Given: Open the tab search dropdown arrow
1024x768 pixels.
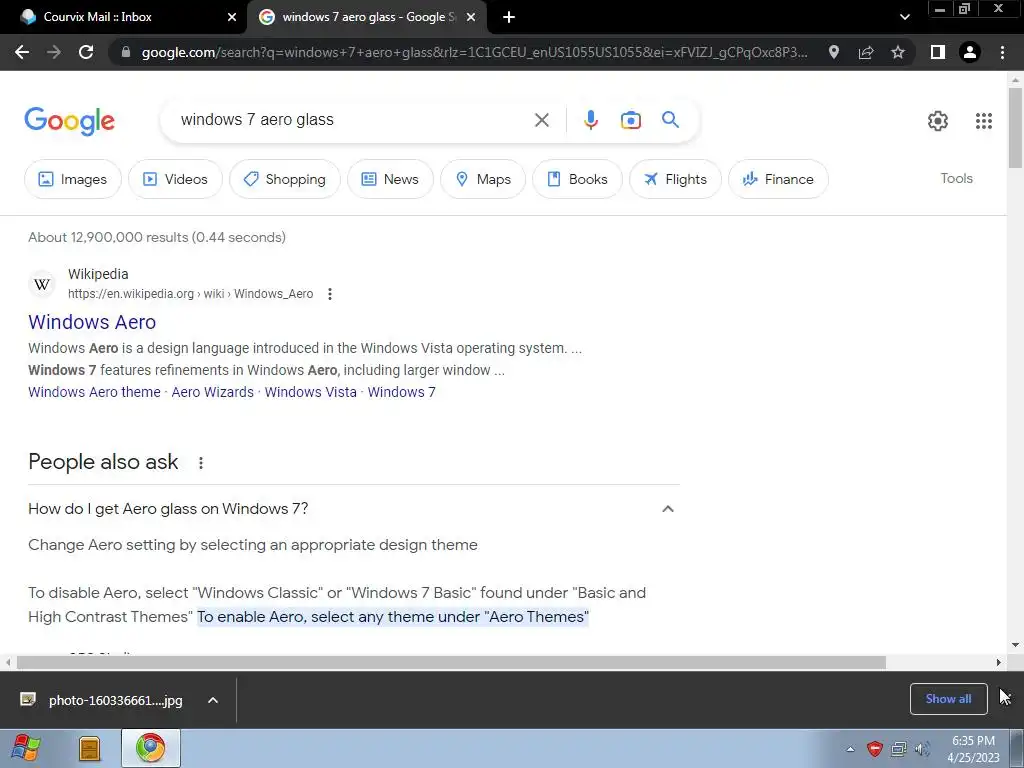Looking at the screenshot, I should (x=904, y=17).
